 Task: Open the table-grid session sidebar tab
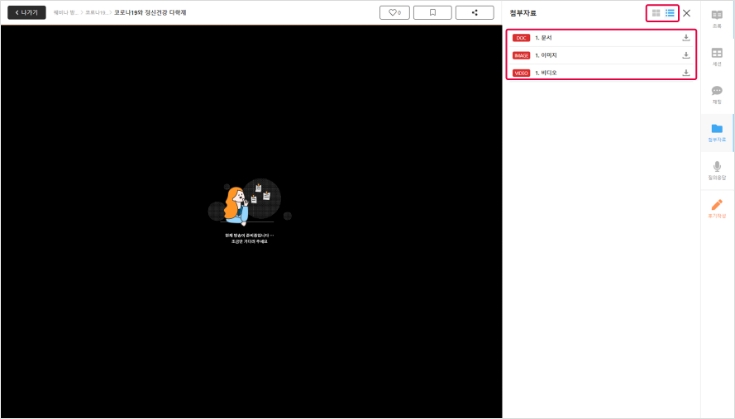pyautogui.click(x=717, y=57)
